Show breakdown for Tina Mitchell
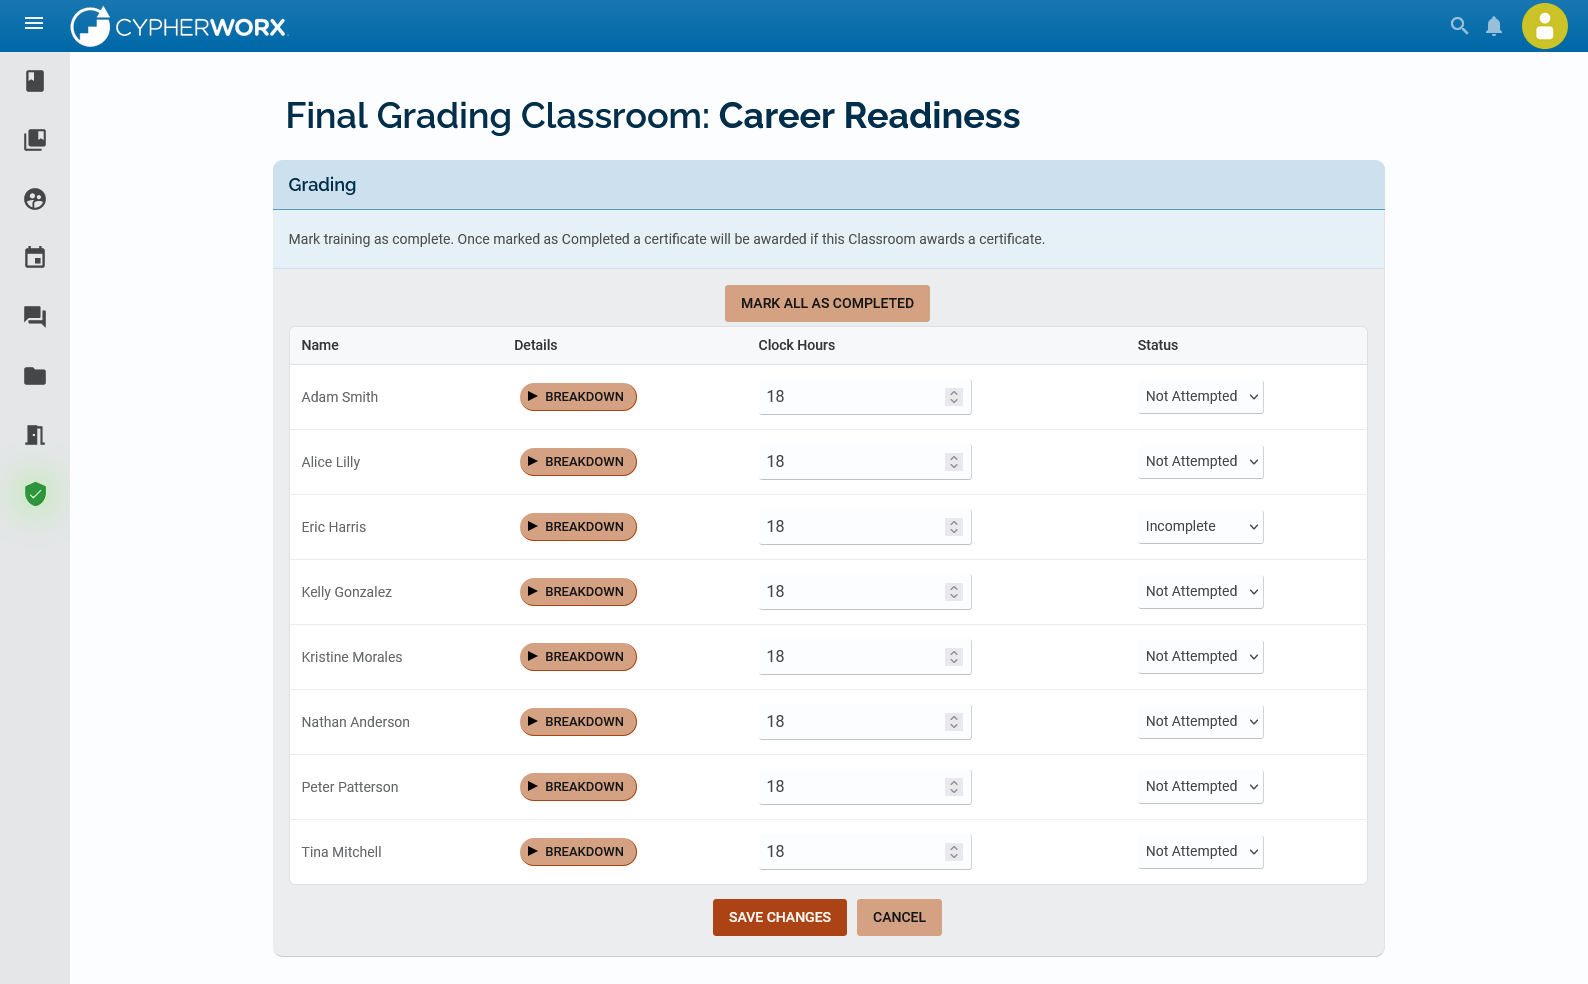Image resolution: width=1588 pixels, height=984 pixels. pos(578,852)
